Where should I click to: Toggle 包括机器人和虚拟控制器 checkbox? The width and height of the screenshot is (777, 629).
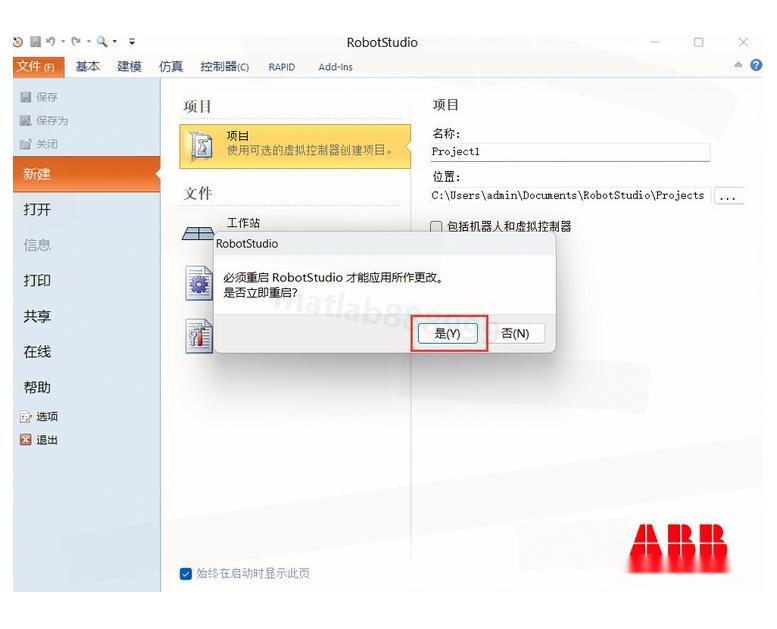(x=436, y=227)
